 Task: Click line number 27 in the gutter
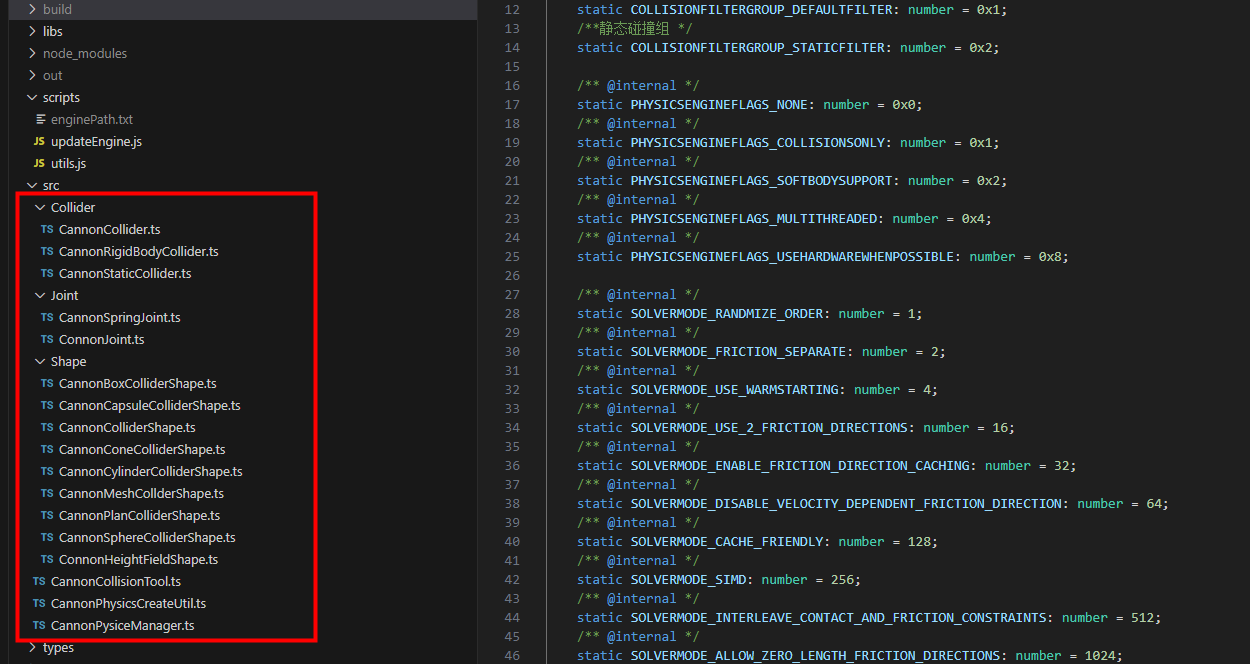click(512, 295)
